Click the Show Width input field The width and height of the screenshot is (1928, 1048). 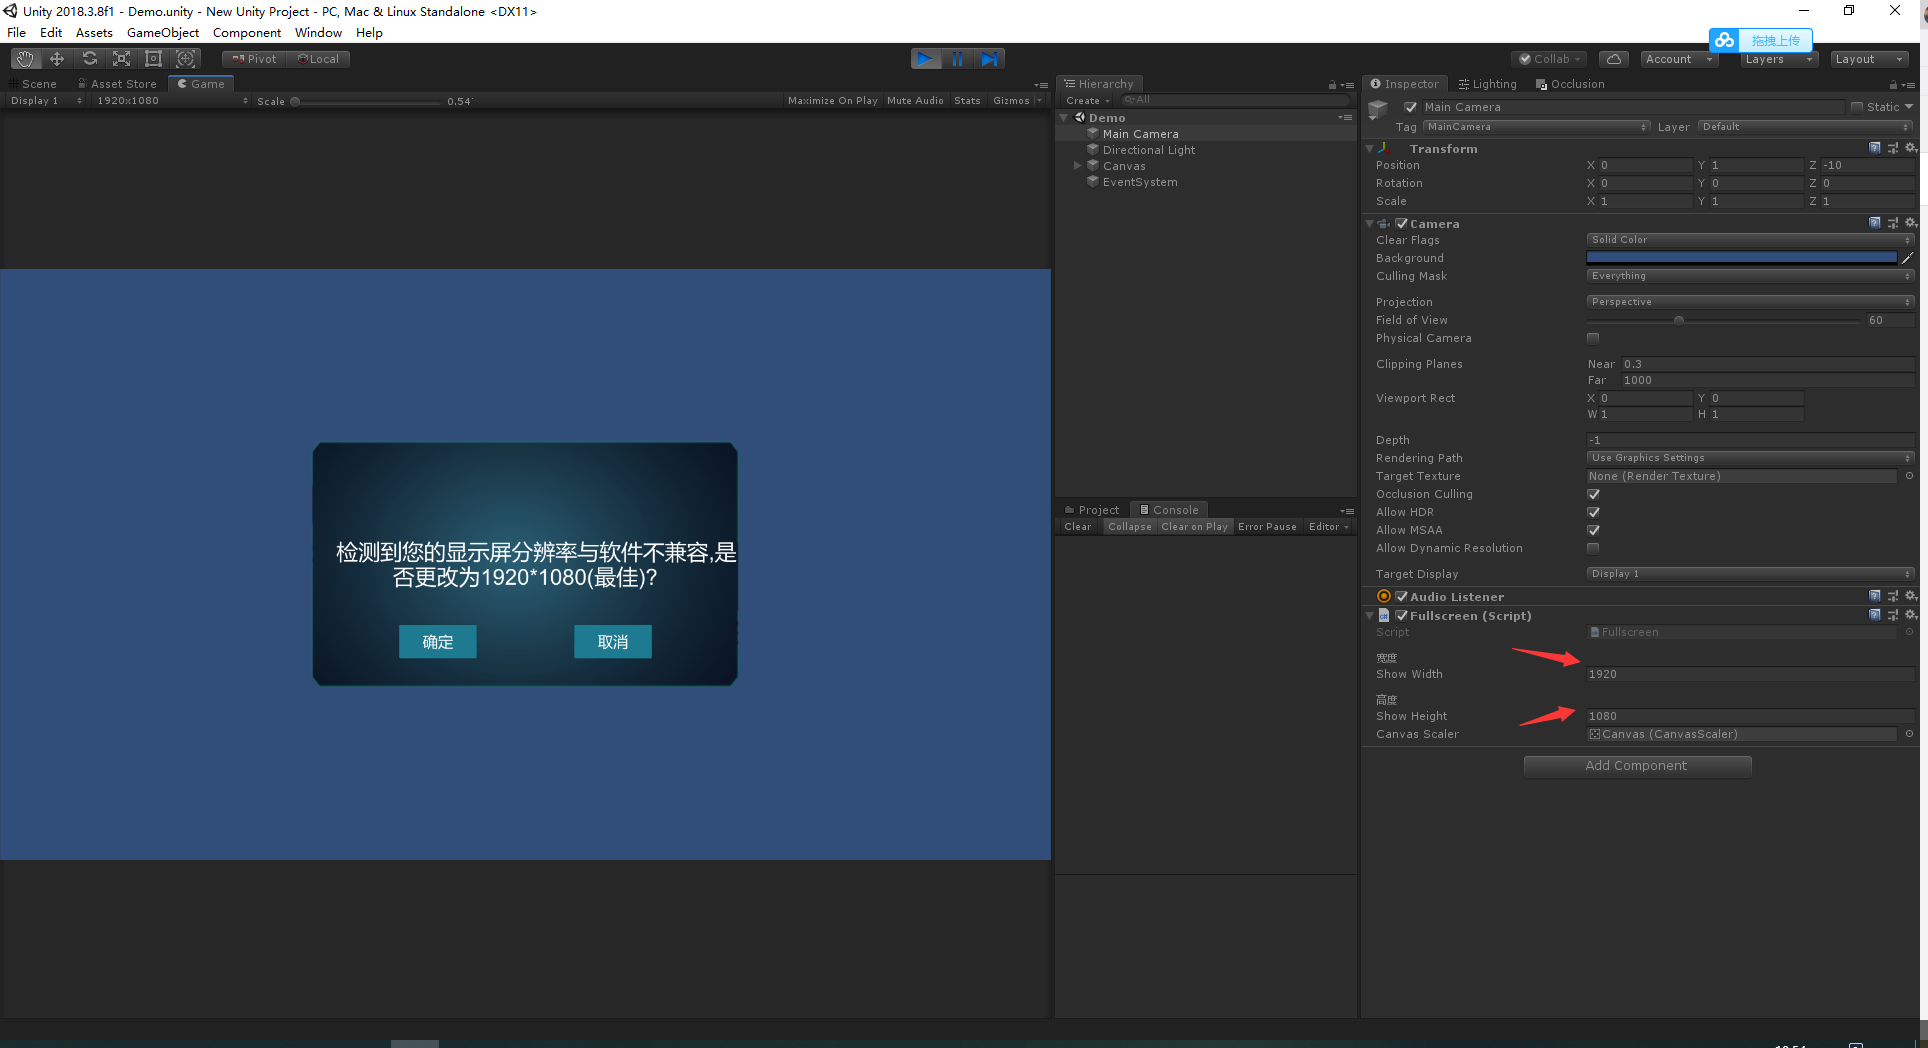click(1748, 674)
